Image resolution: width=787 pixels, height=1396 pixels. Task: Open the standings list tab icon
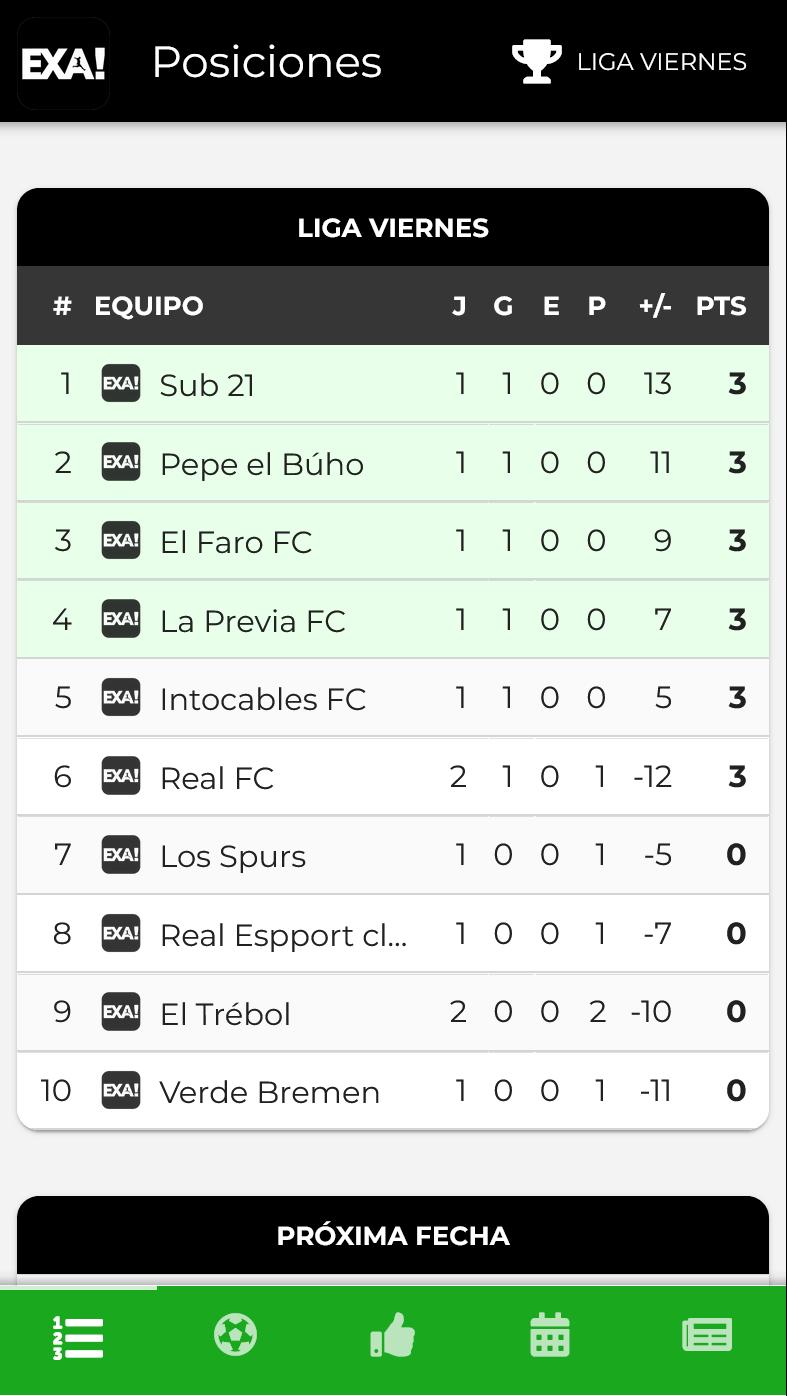(78, 1337)
